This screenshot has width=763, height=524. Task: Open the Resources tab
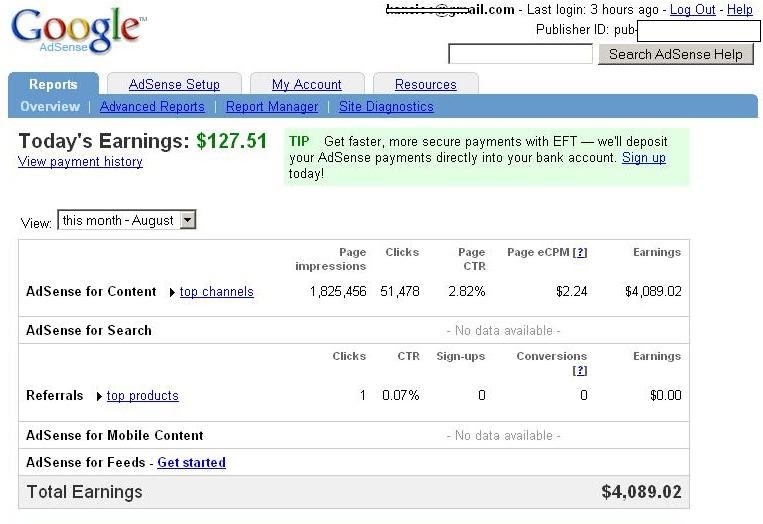(x=426, y=84)
